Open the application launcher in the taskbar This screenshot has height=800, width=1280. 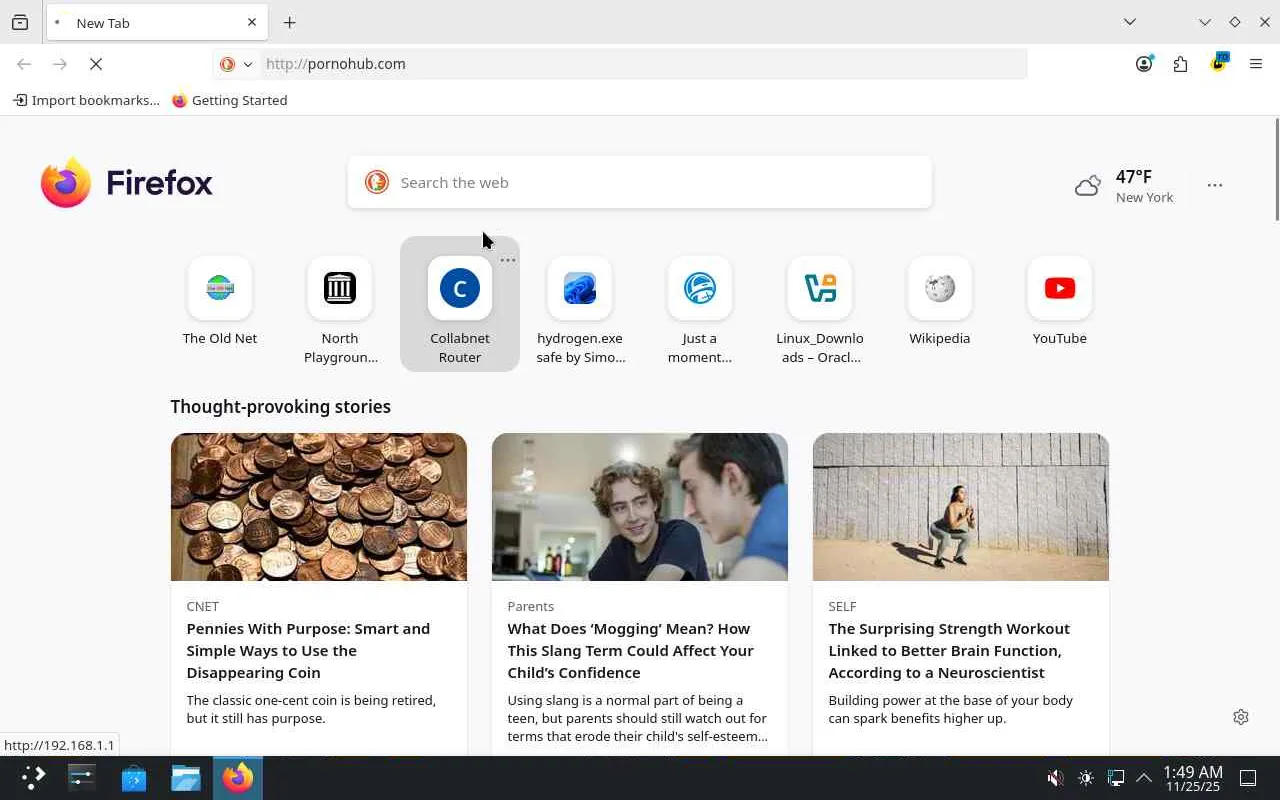pyautogui.click(x=33, y=778)
